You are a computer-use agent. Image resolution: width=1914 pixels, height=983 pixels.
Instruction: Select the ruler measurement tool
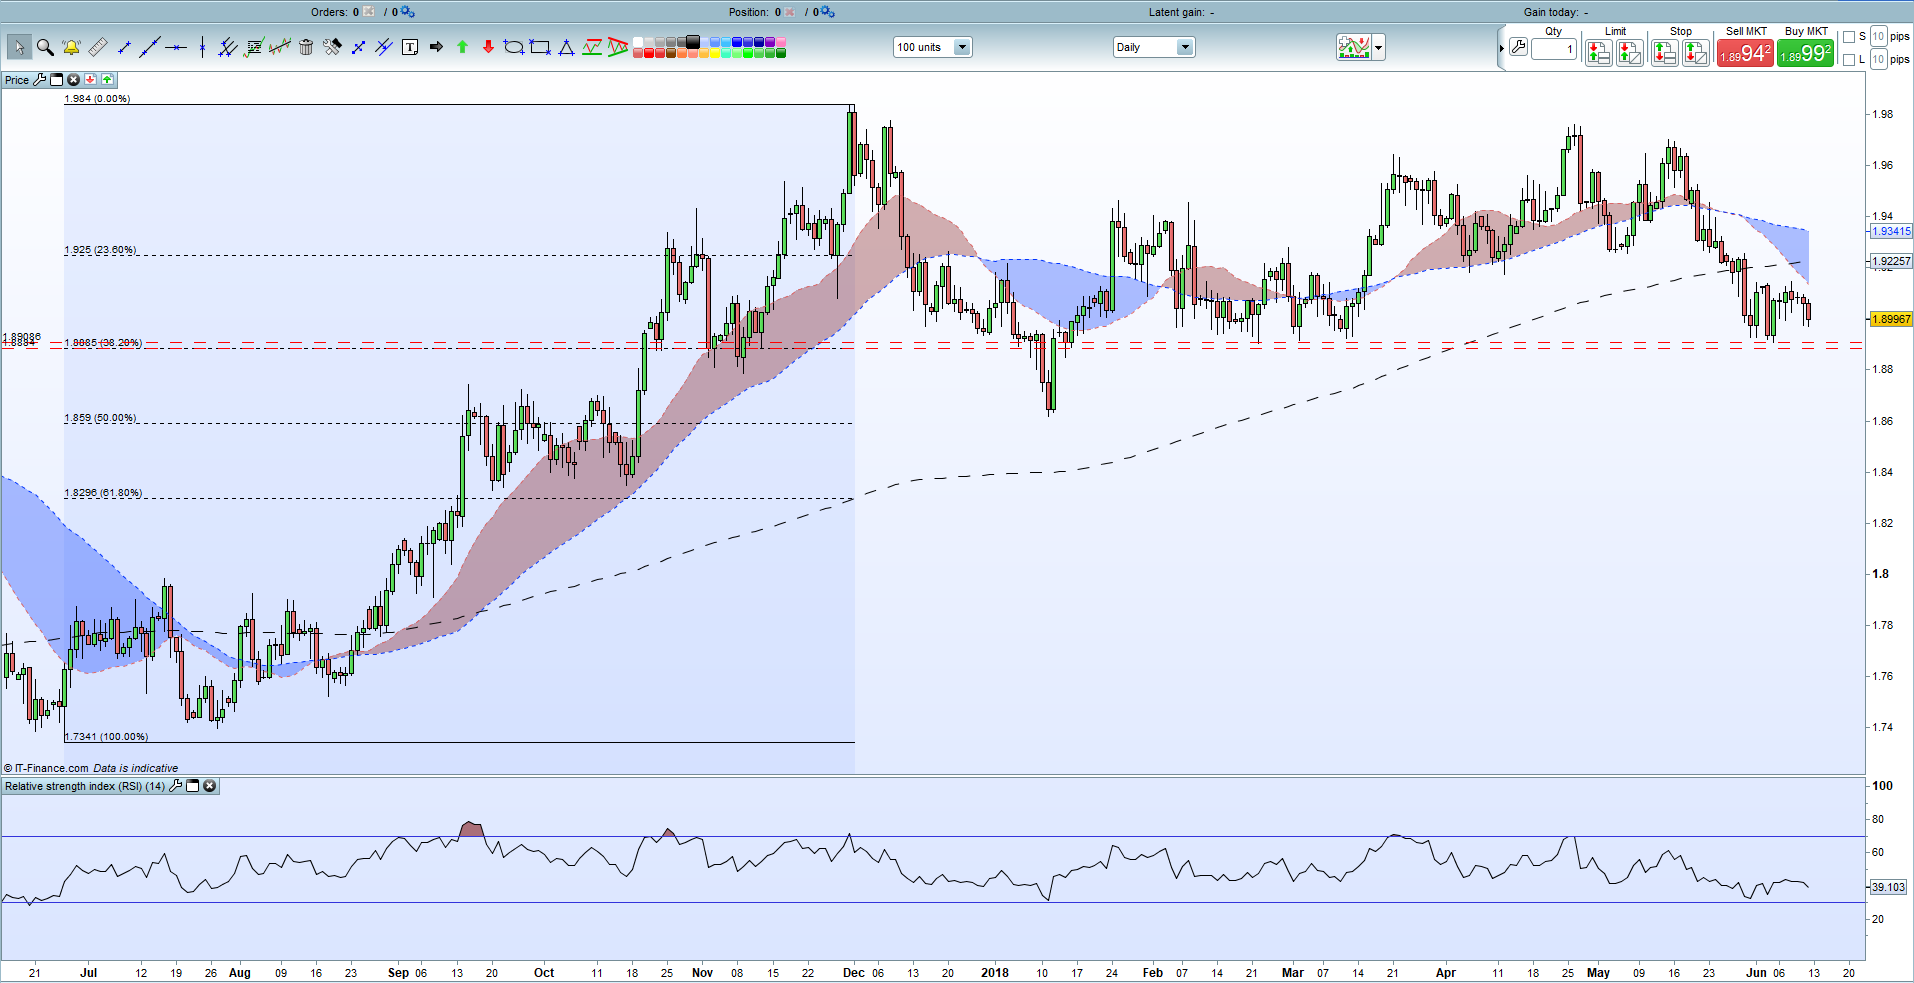pyautogui.click(x=98, y=47)
